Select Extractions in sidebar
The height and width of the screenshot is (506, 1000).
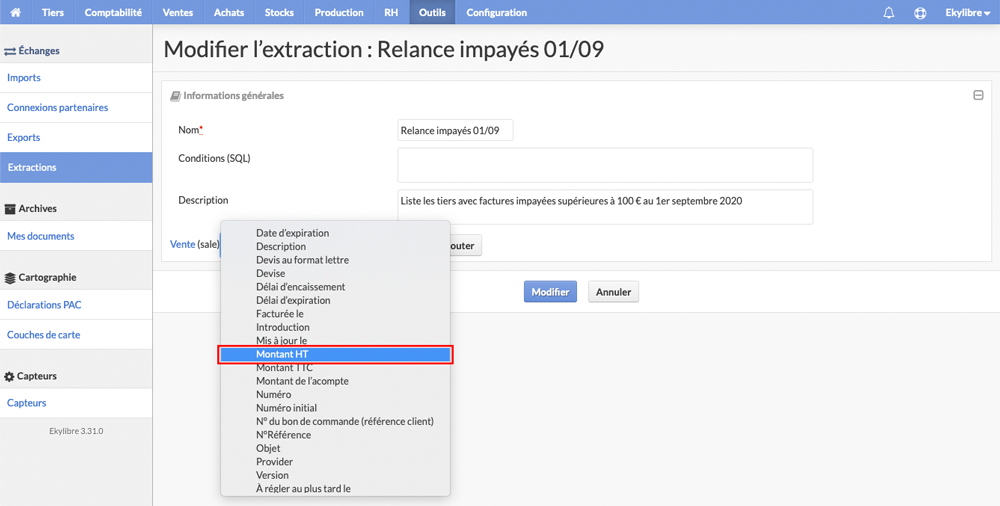pyautogui.click(x=76, y=167)
